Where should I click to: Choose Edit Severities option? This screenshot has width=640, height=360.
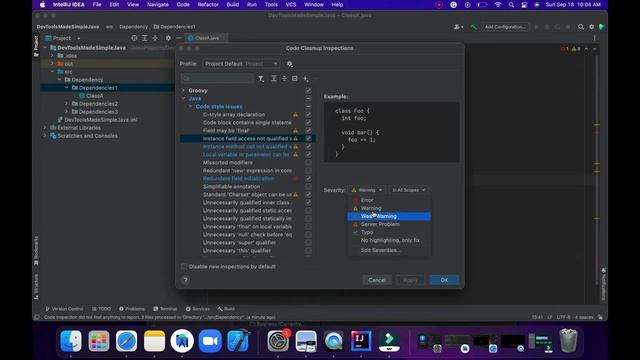click(389, 250)
